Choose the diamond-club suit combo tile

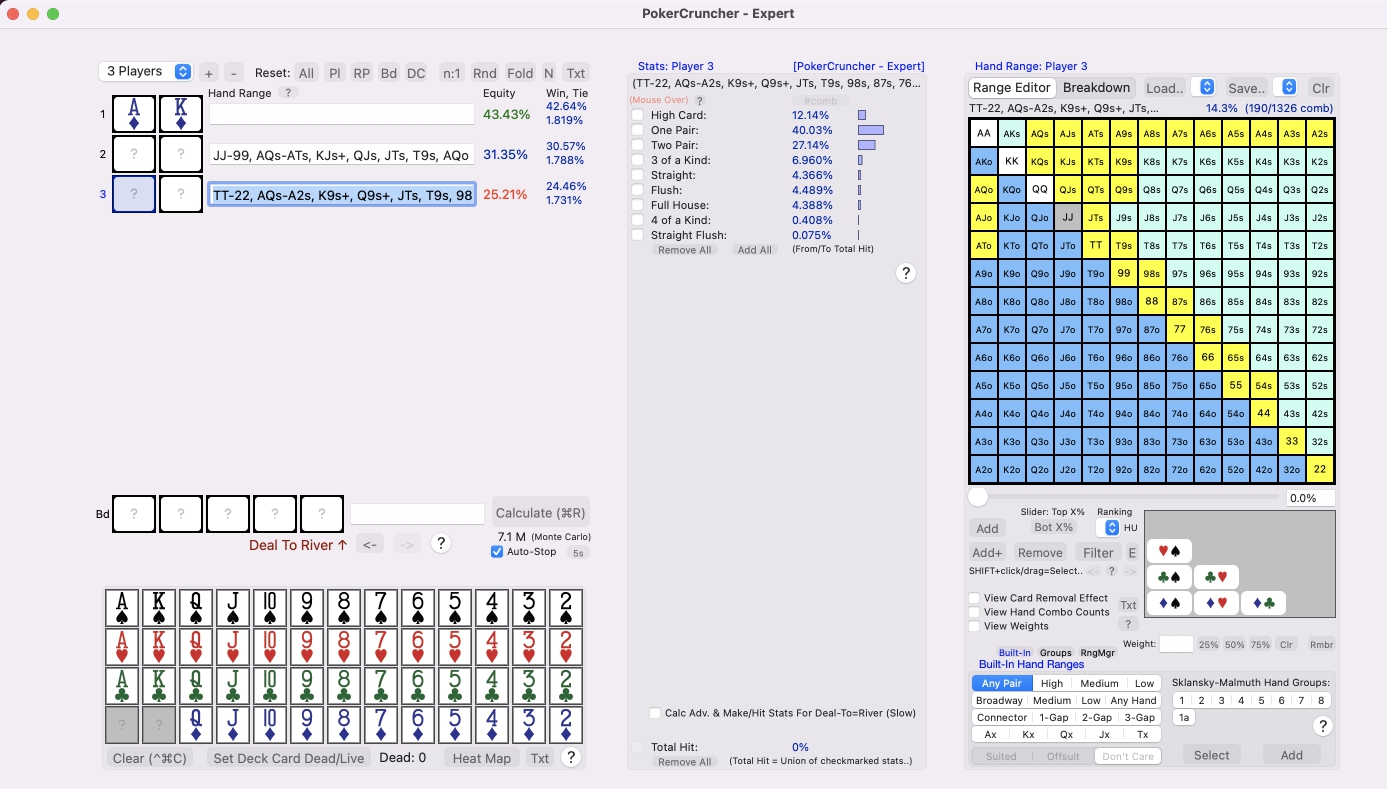coord(1263,603)
